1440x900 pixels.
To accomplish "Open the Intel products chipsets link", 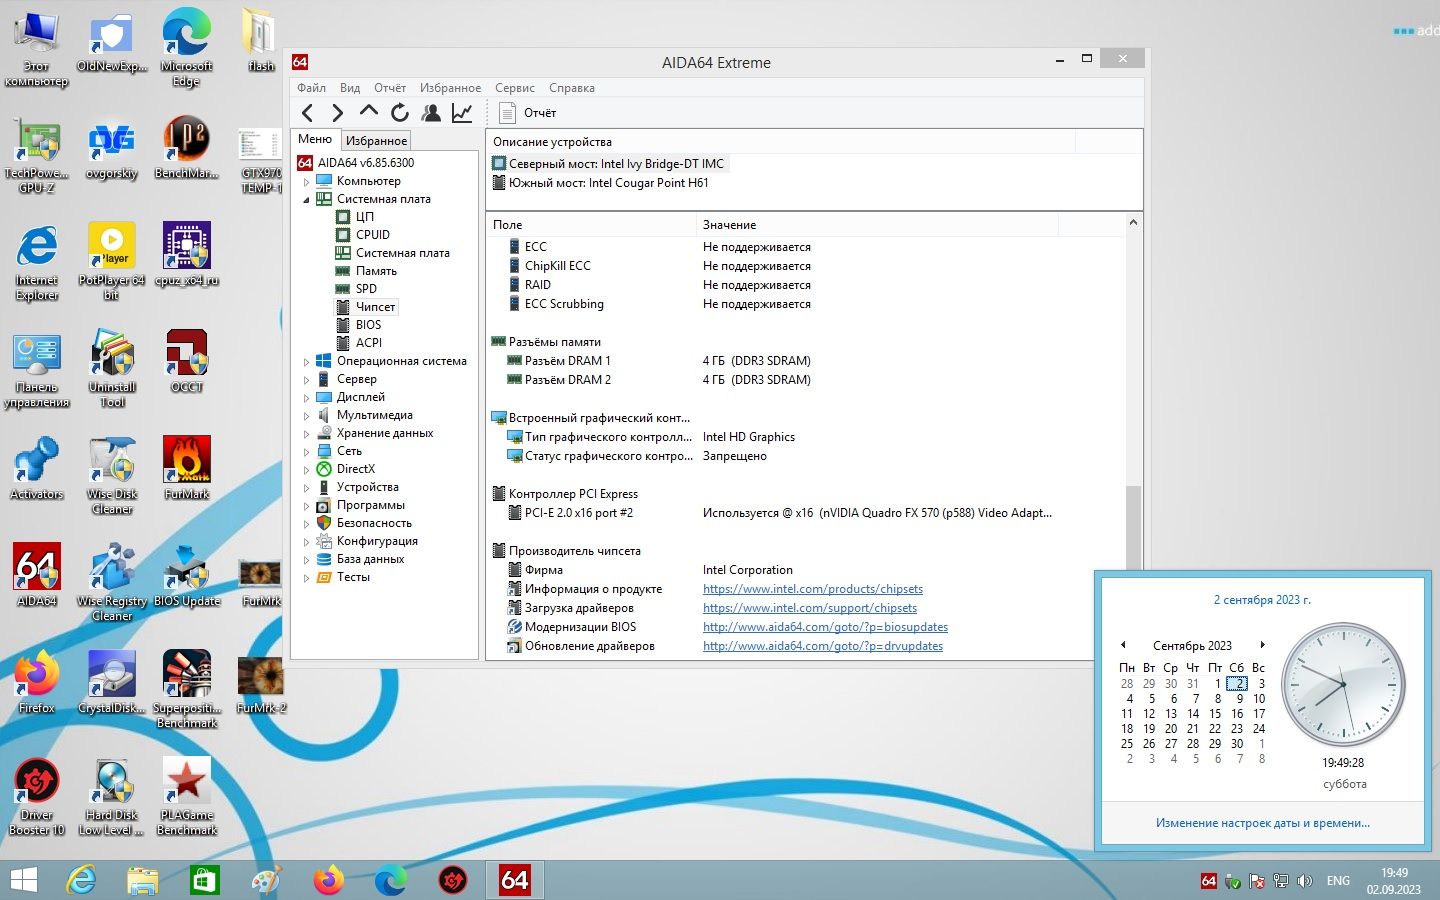I will coord(813,589).
